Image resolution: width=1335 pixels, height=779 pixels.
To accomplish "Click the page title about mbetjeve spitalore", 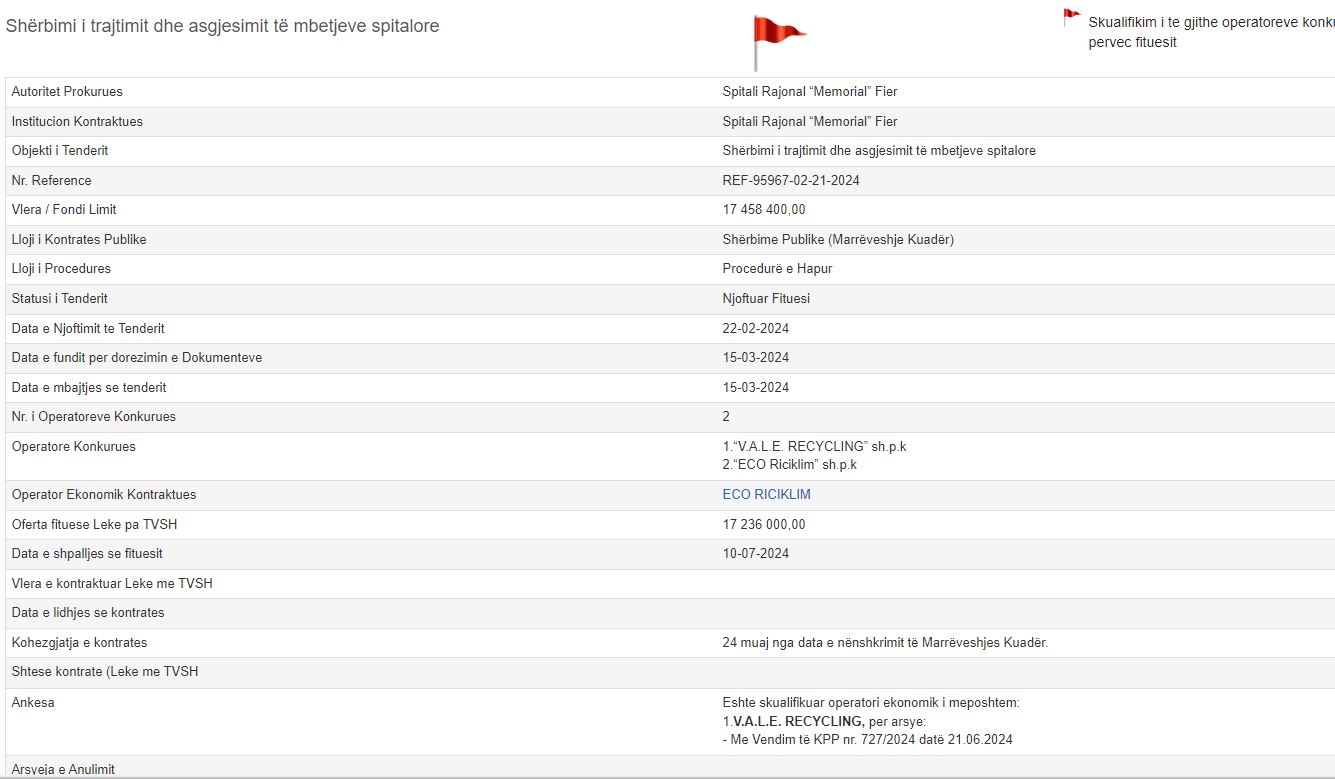I will [x=222, y=26].
